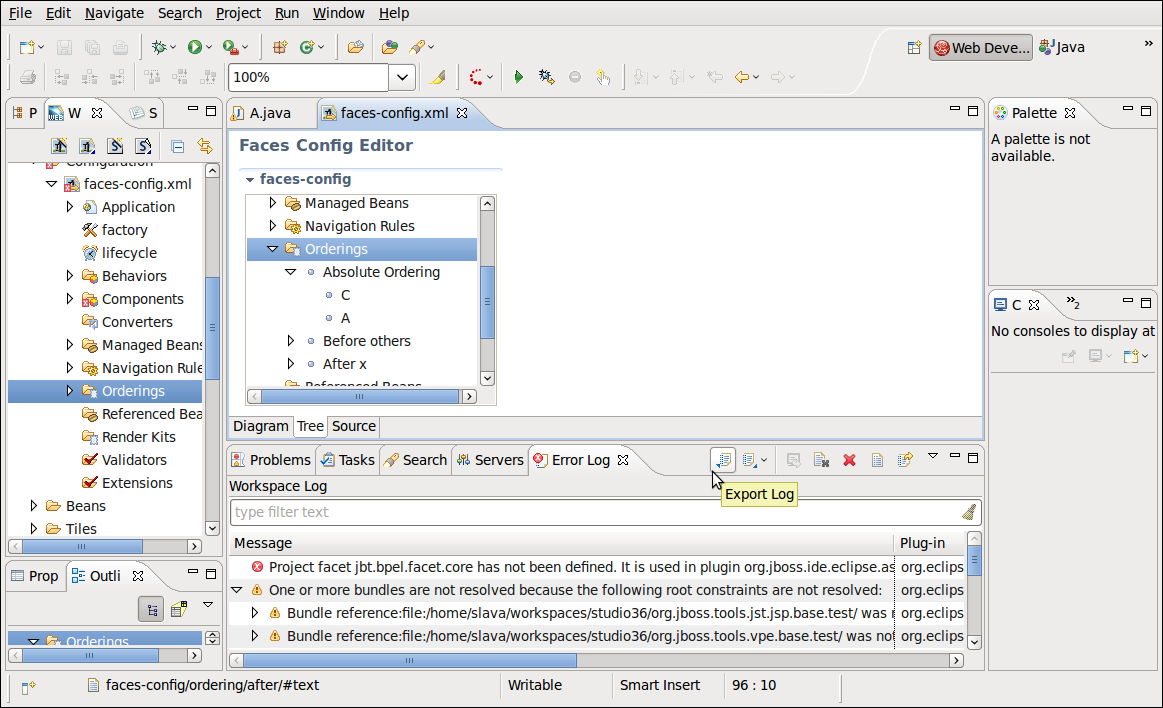Click the editor tree horizontal scrollbar

[360, 397]
